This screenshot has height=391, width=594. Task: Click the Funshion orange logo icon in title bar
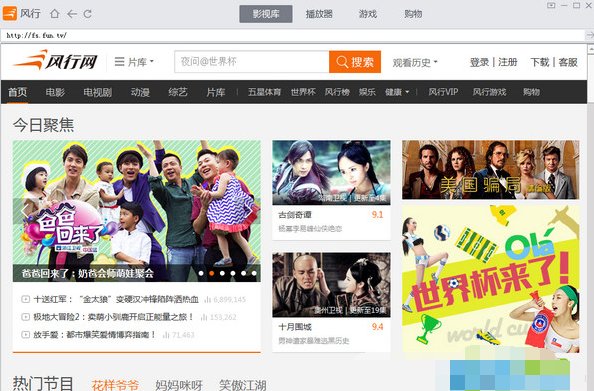pyautogui.click(x=10, y=14)
